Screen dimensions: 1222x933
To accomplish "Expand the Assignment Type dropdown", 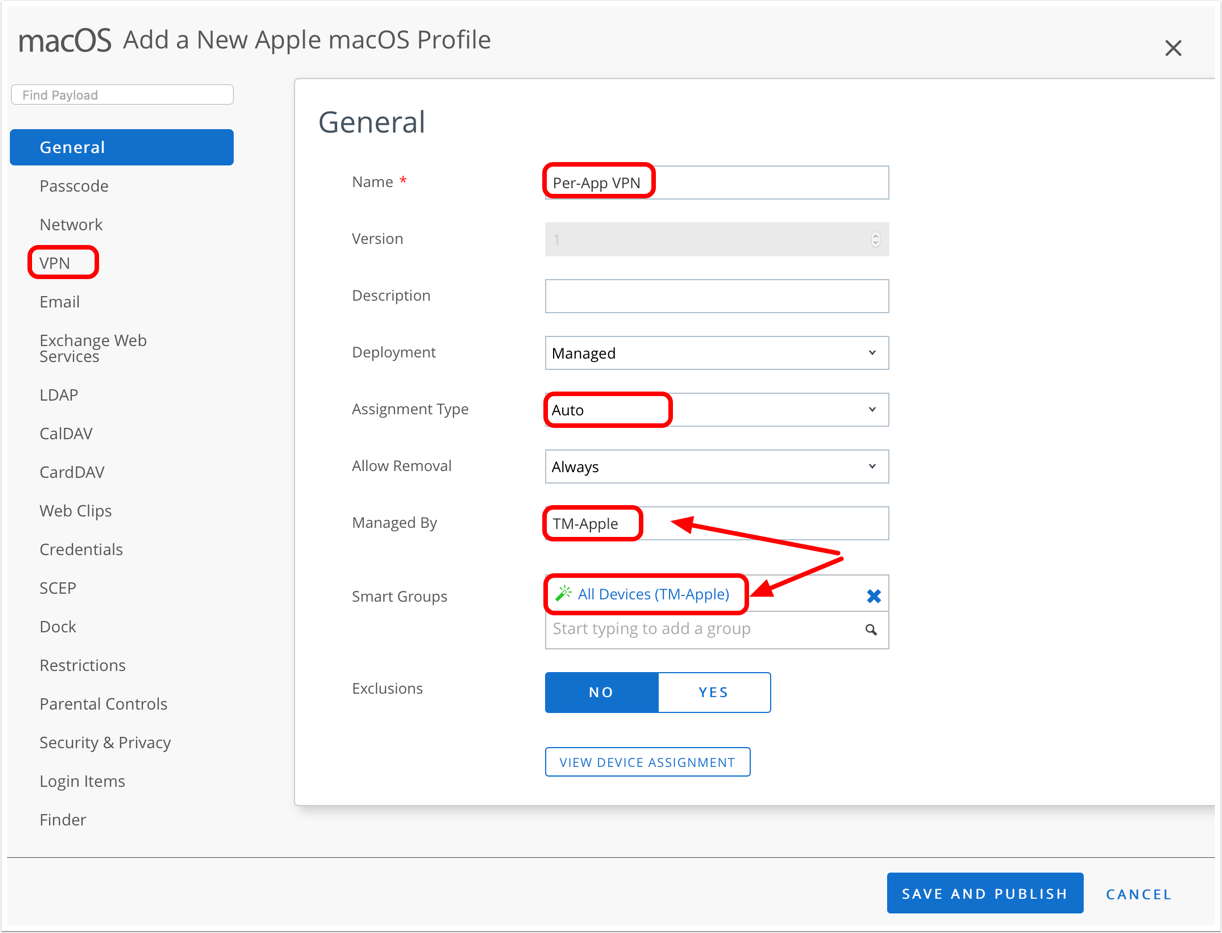I will point(716,410).
